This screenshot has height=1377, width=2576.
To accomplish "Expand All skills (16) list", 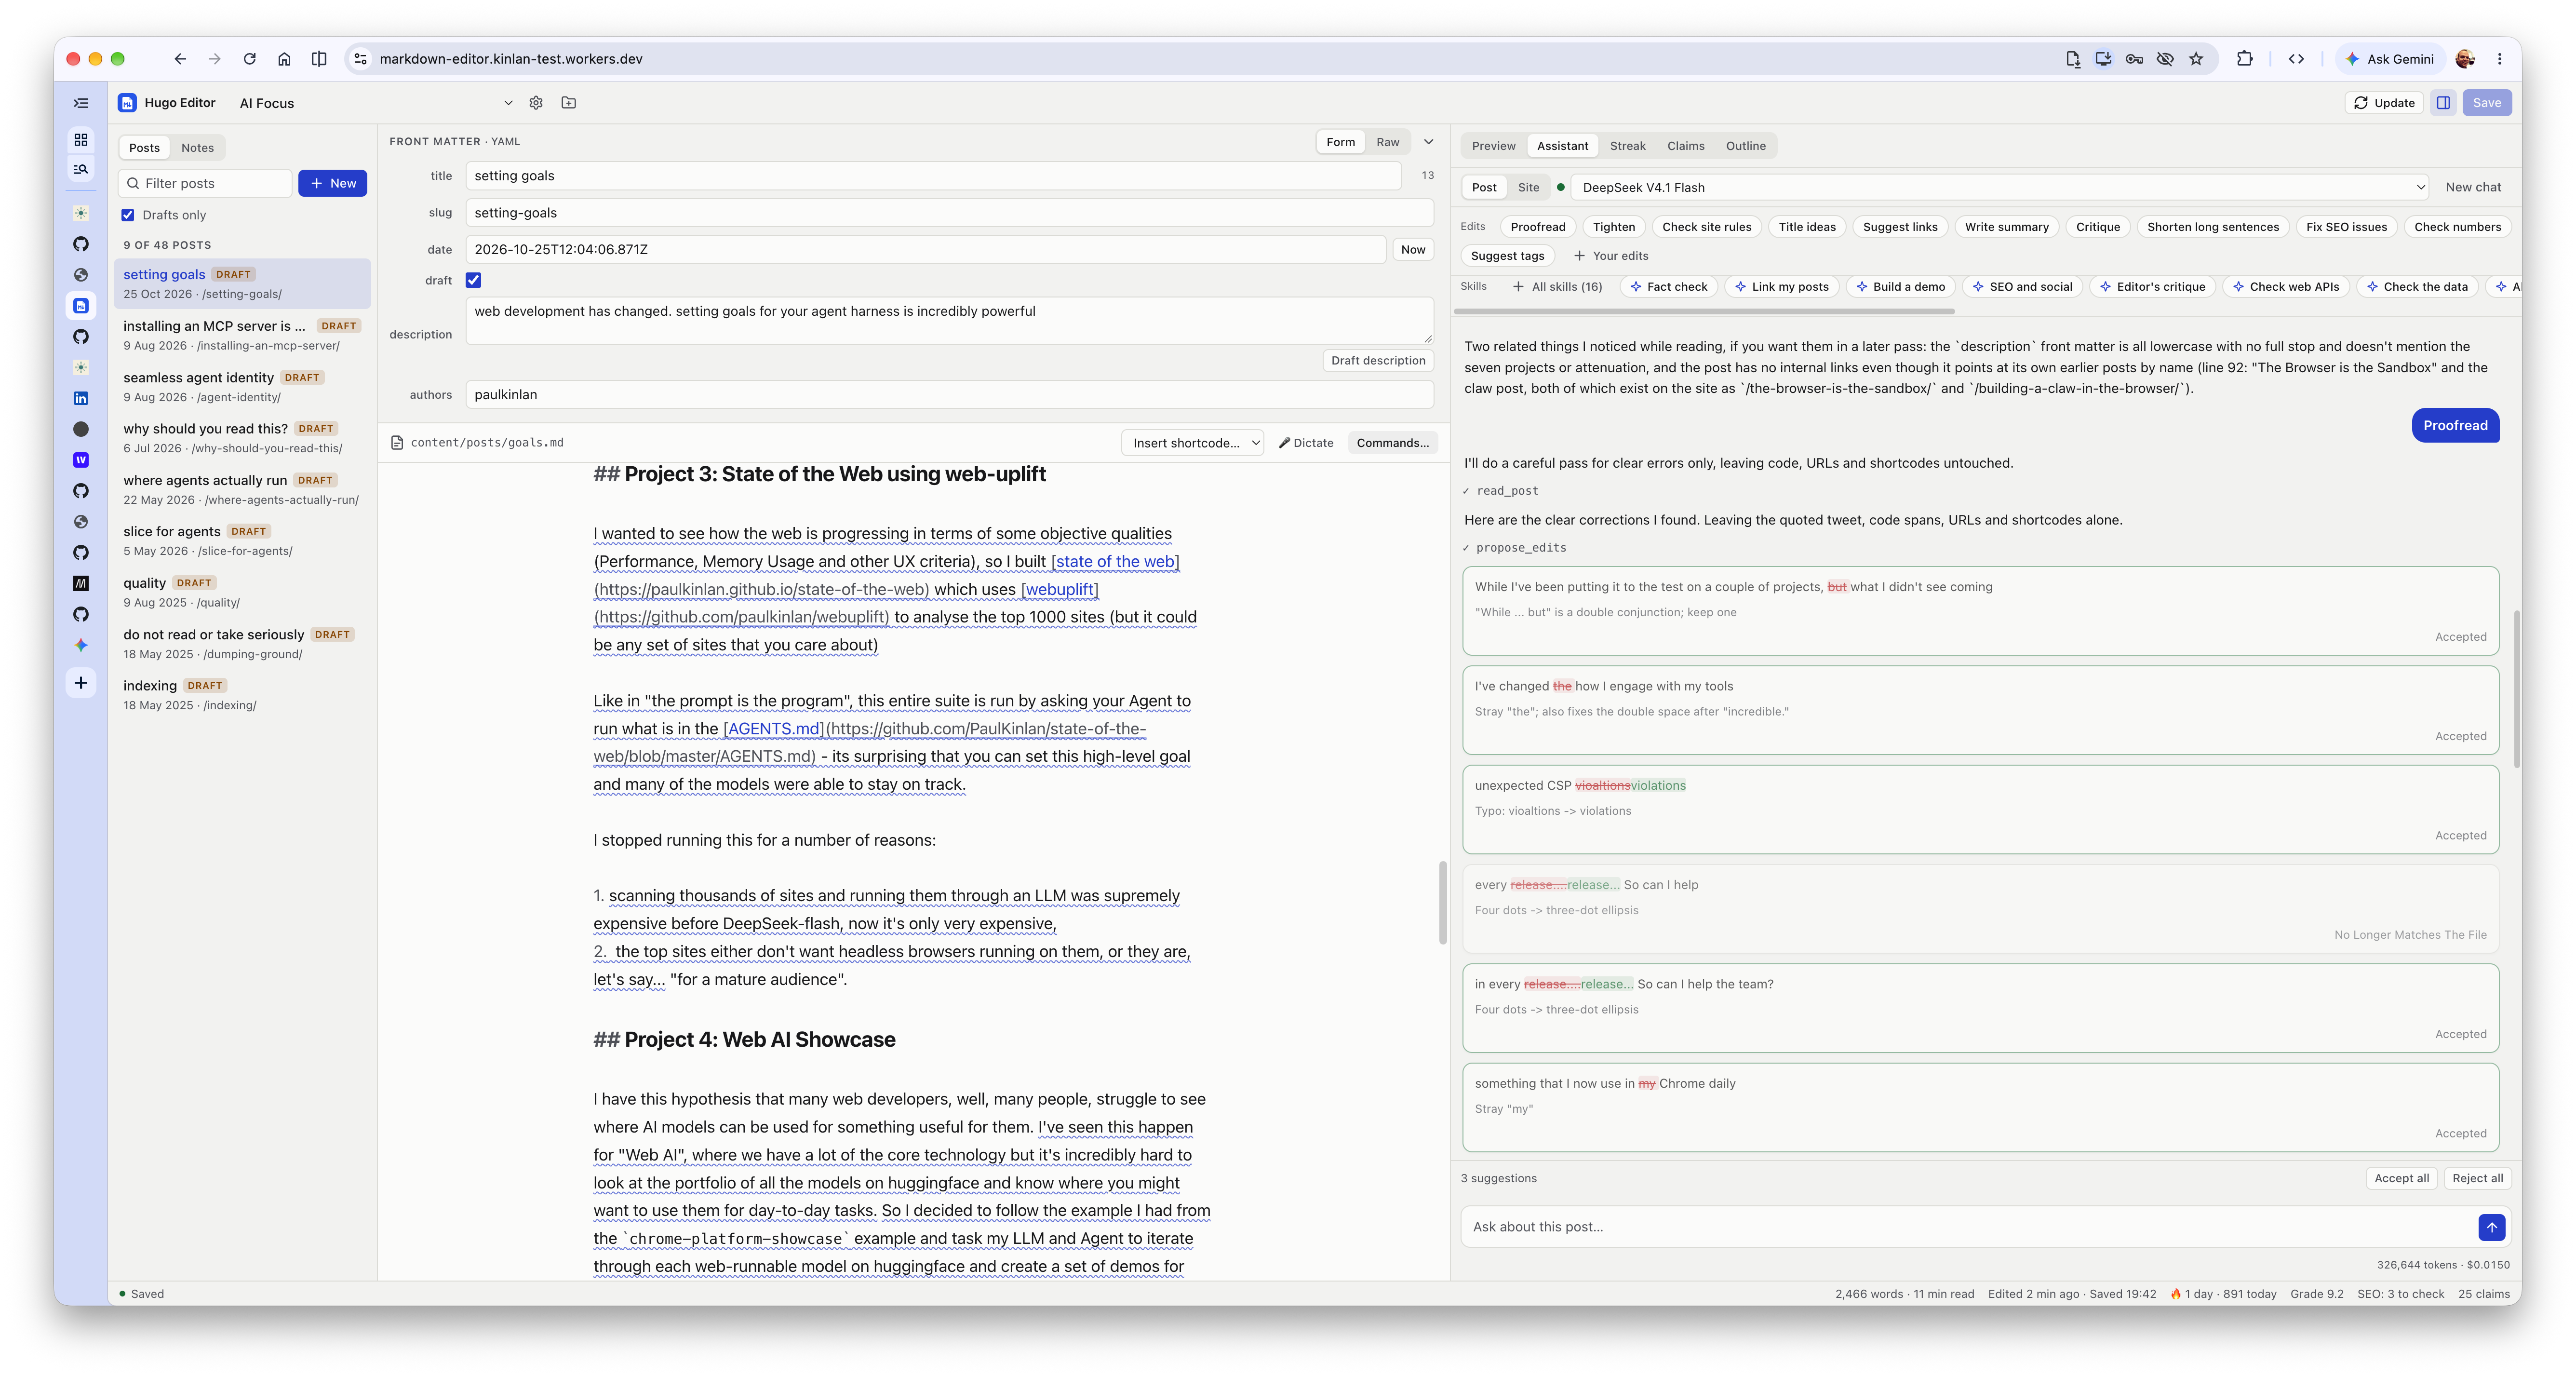I will pos(1558,287).
